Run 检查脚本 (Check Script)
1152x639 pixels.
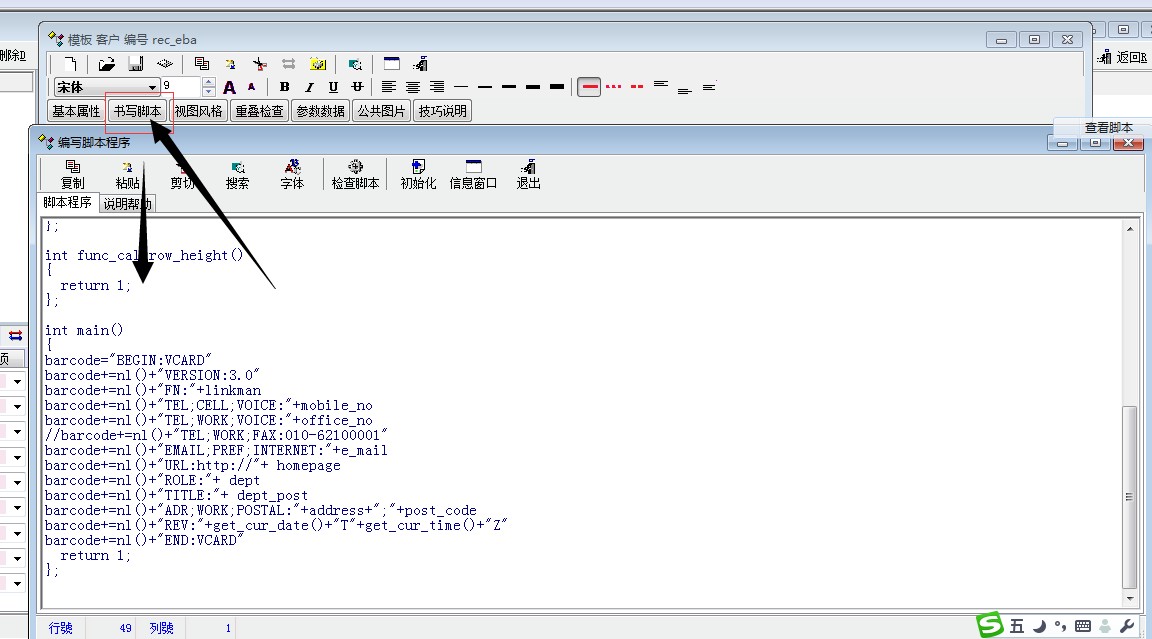coord(355,174)
